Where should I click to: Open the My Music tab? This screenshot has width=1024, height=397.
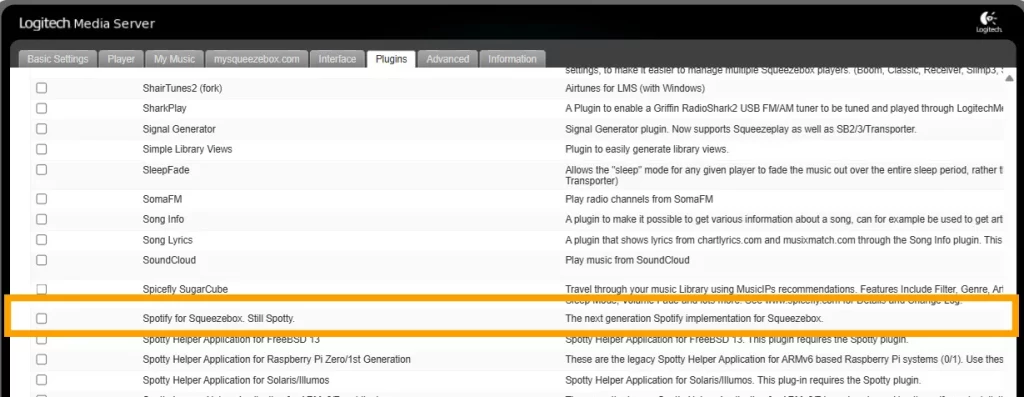174,59
